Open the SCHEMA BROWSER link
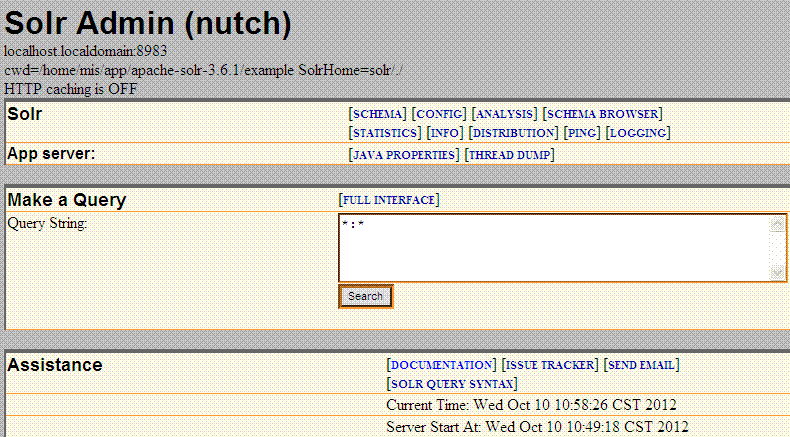The image size is (790, 437). [x=603, y=114]
